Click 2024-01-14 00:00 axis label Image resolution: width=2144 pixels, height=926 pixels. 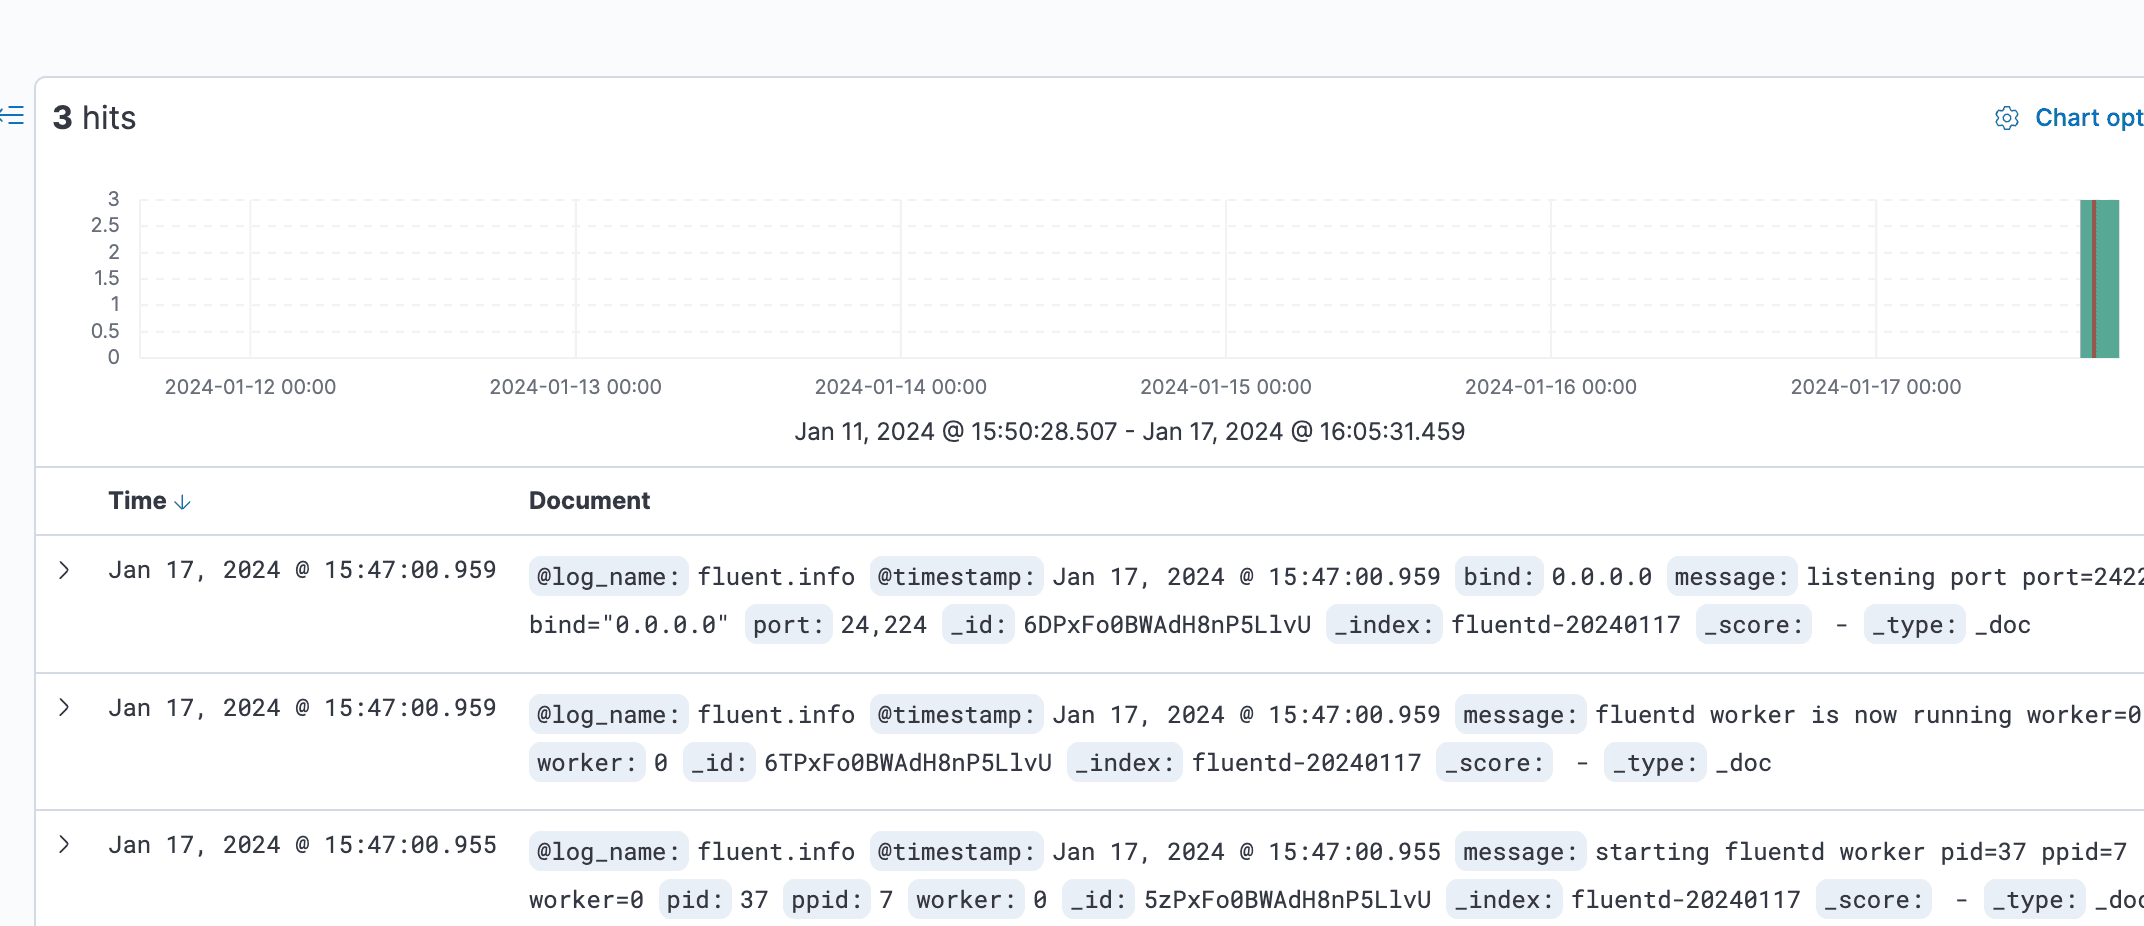coord(901,387)
